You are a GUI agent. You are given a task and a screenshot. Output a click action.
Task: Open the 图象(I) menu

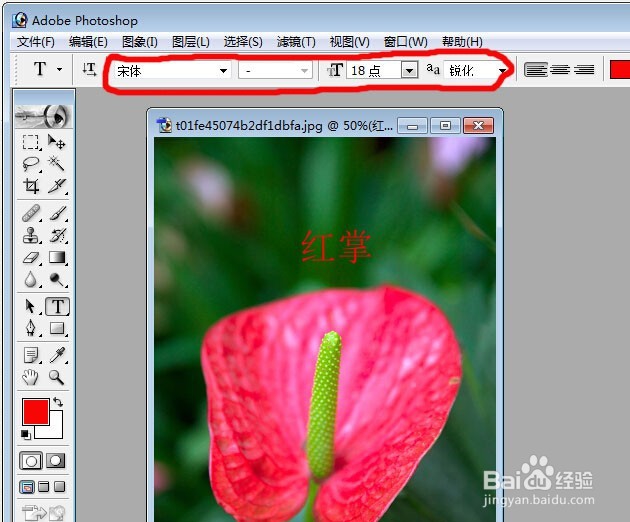[140, 41]
